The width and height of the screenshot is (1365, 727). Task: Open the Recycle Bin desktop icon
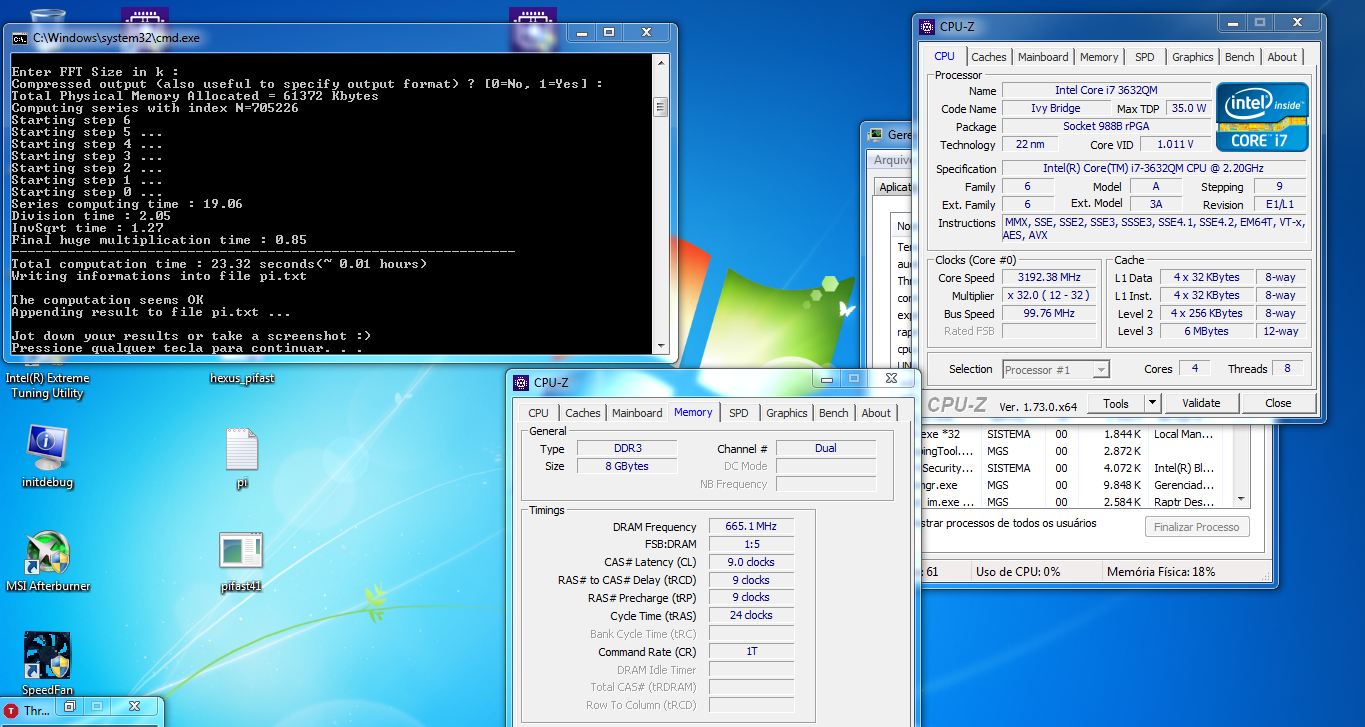pyautogui.click(x=48, y=18)
